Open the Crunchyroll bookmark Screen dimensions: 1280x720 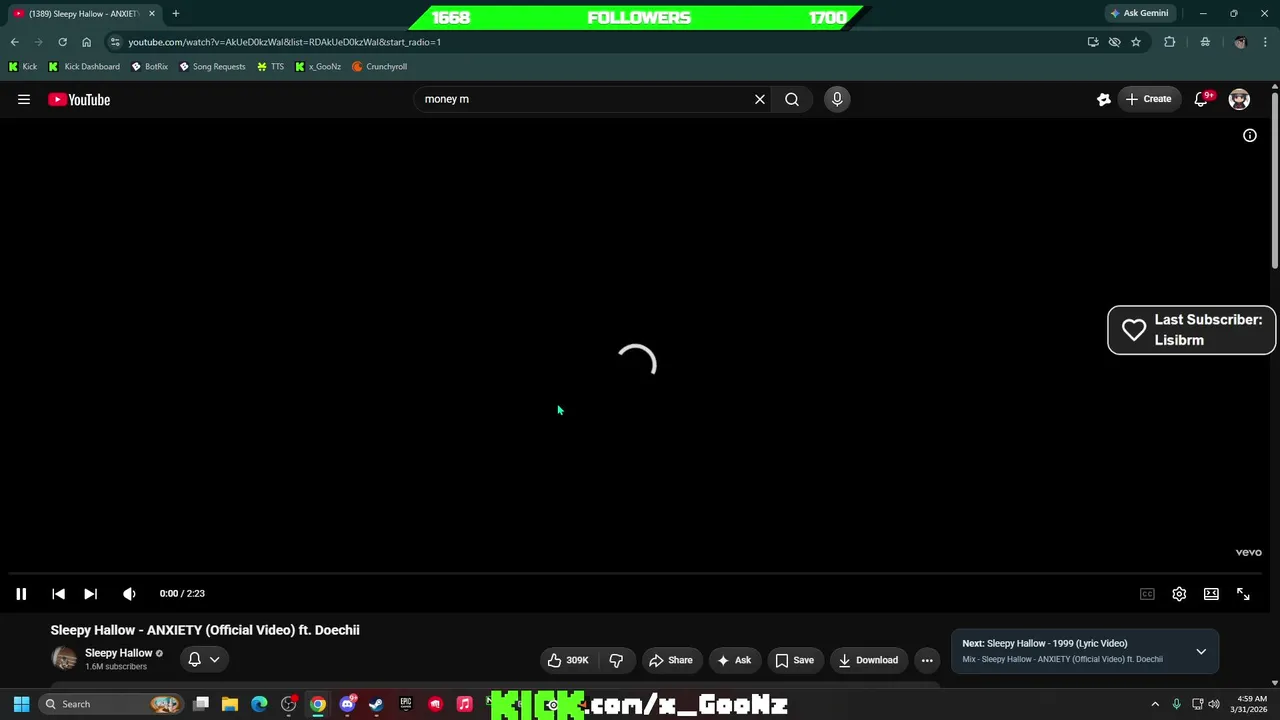pos(379,66)
